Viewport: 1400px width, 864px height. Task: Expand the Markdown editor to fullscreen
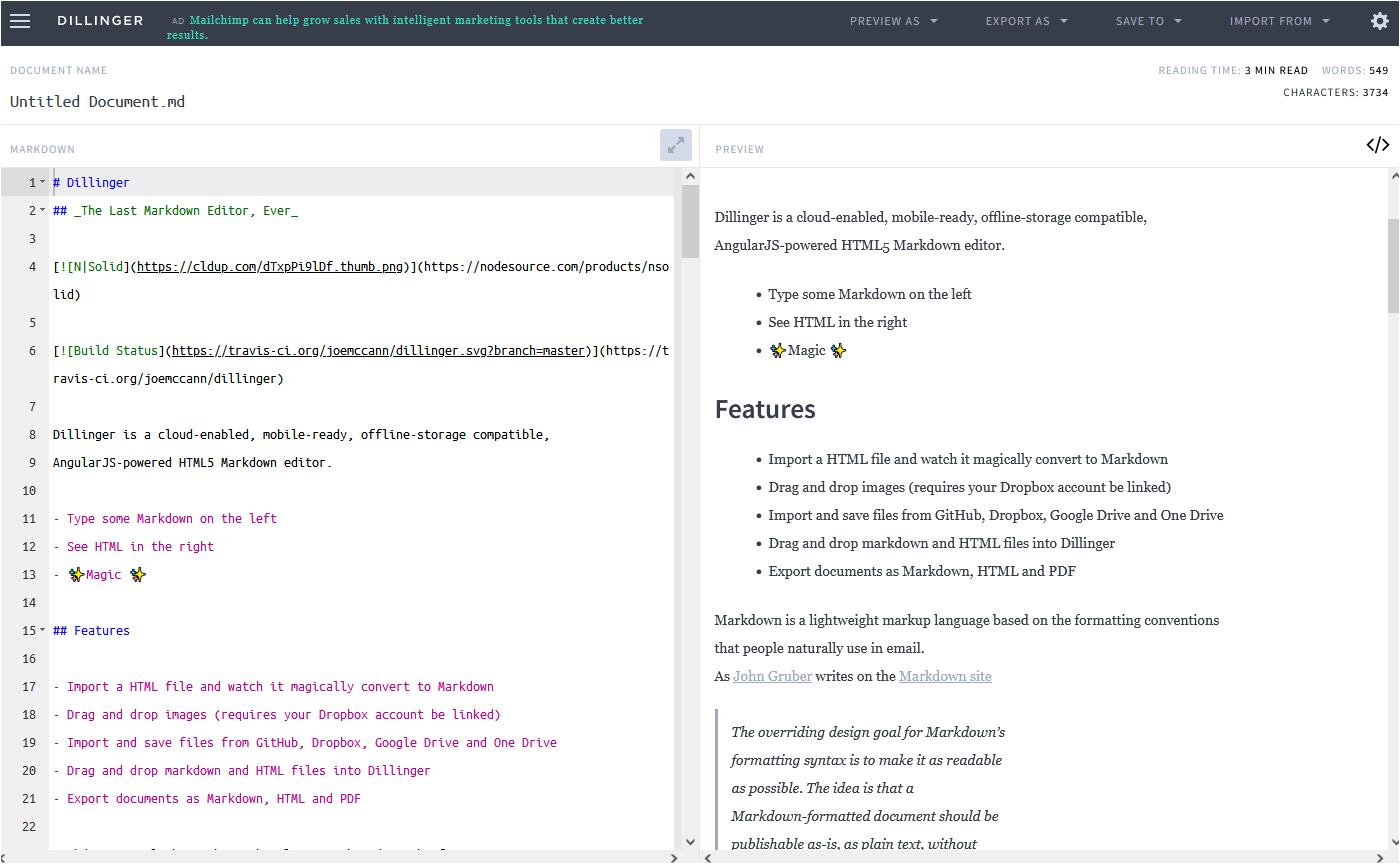[675, 145]
